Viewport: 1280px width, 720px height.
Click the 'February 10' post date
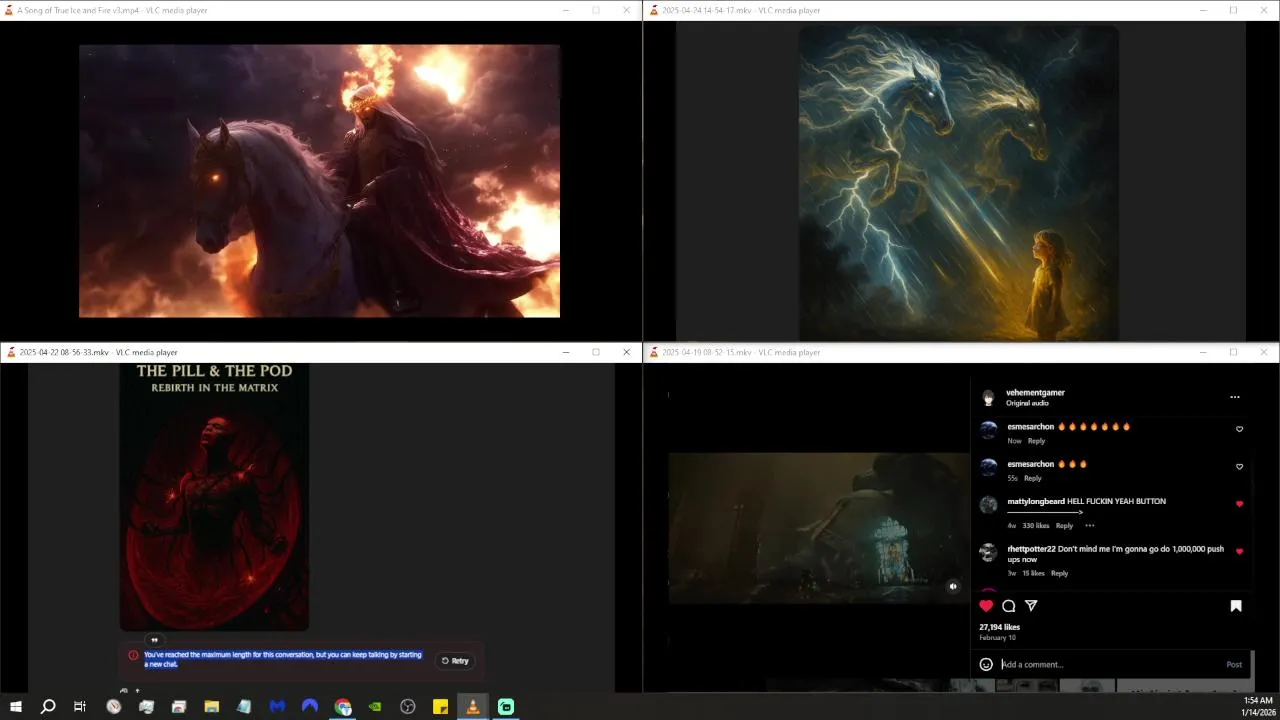(997, 638)
